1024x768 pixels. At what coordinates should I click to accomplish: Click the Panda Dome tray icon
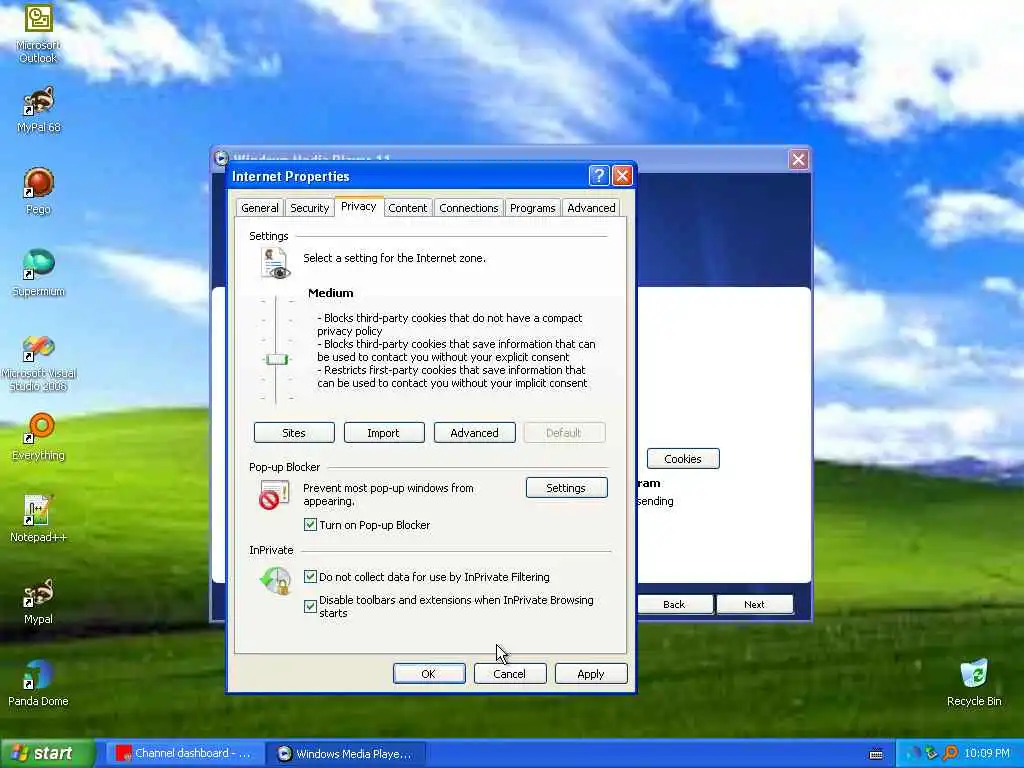point(912,754)
